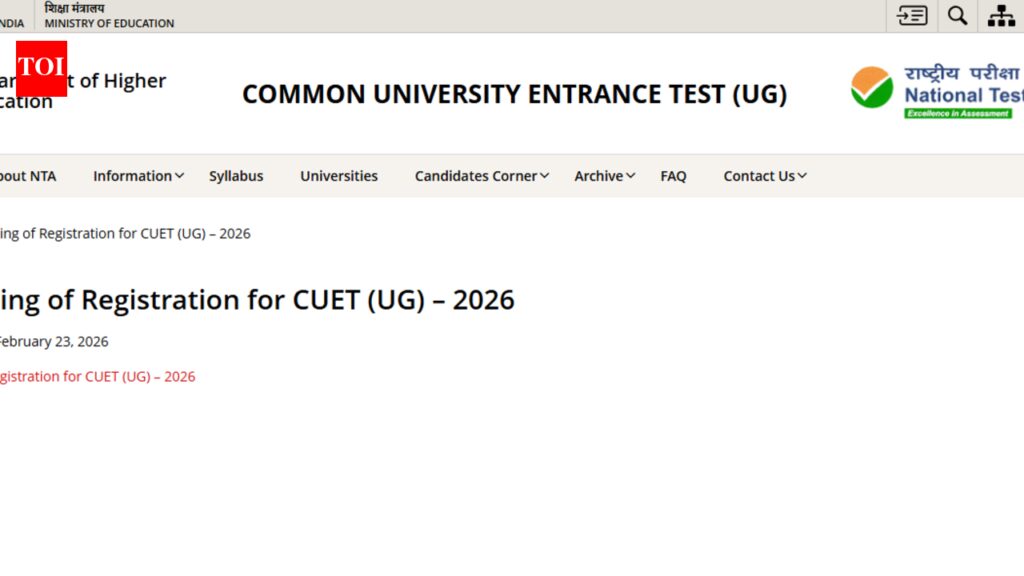Open the sitemap icon at top right
The width and height of the screenshot is (1024, 576).
1001,15
